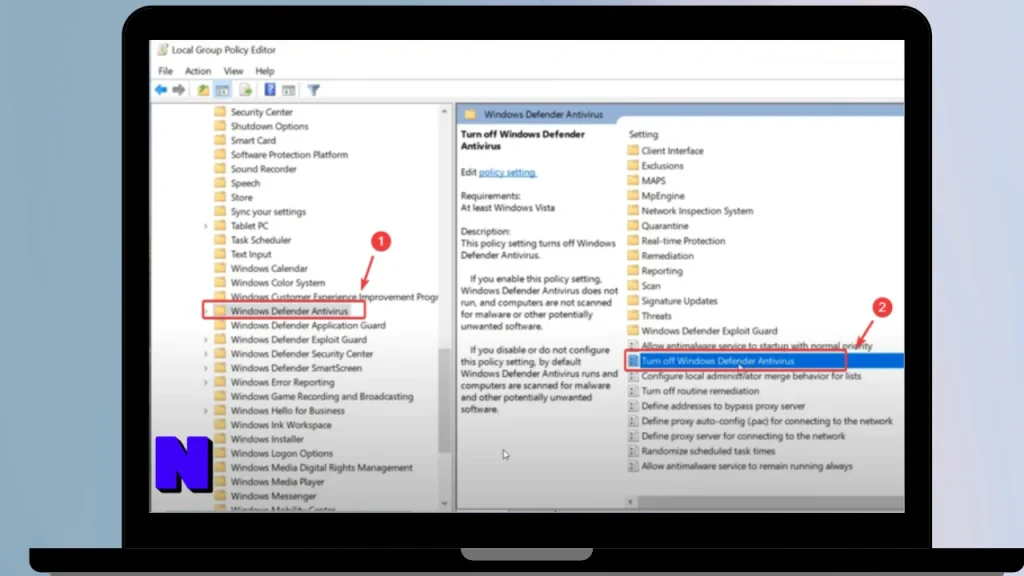
Task: Click the Up one level folder icon
Action: 203,90
